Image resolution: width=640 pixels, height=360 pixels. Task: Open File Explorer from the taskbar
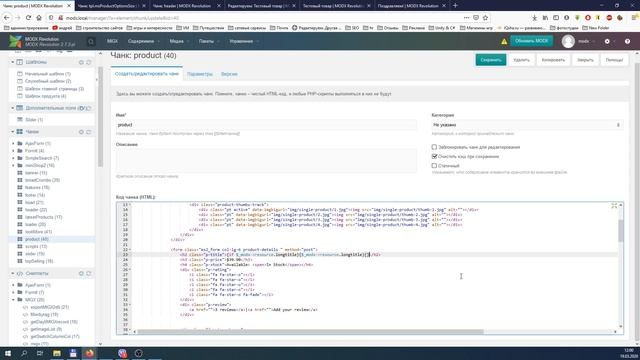(x=57, y=353)
